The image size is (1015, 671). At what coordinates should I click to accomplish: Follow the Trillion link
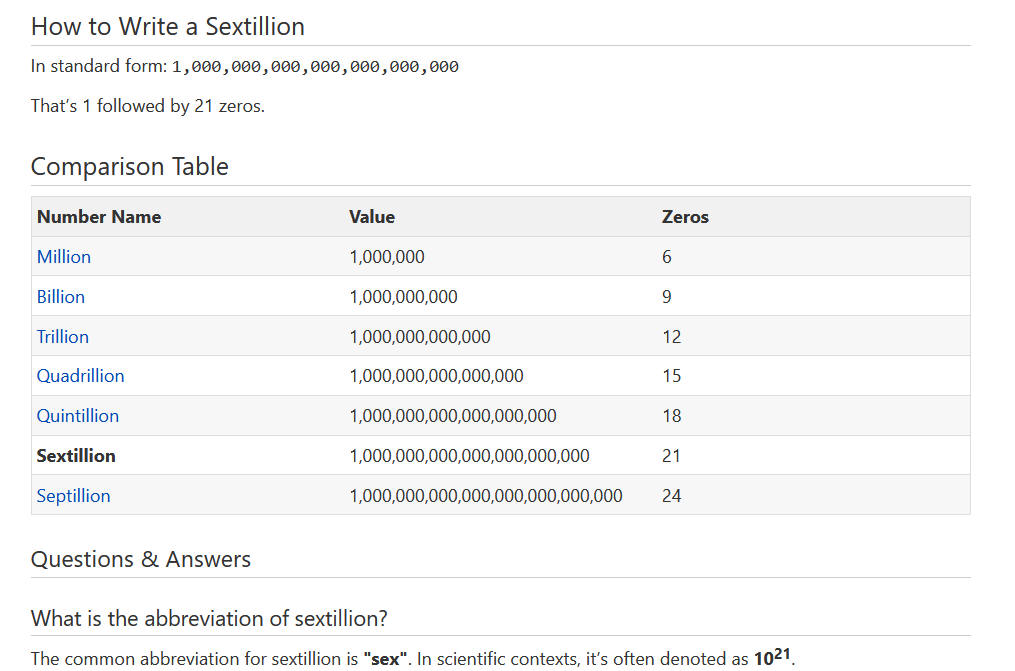63,337
